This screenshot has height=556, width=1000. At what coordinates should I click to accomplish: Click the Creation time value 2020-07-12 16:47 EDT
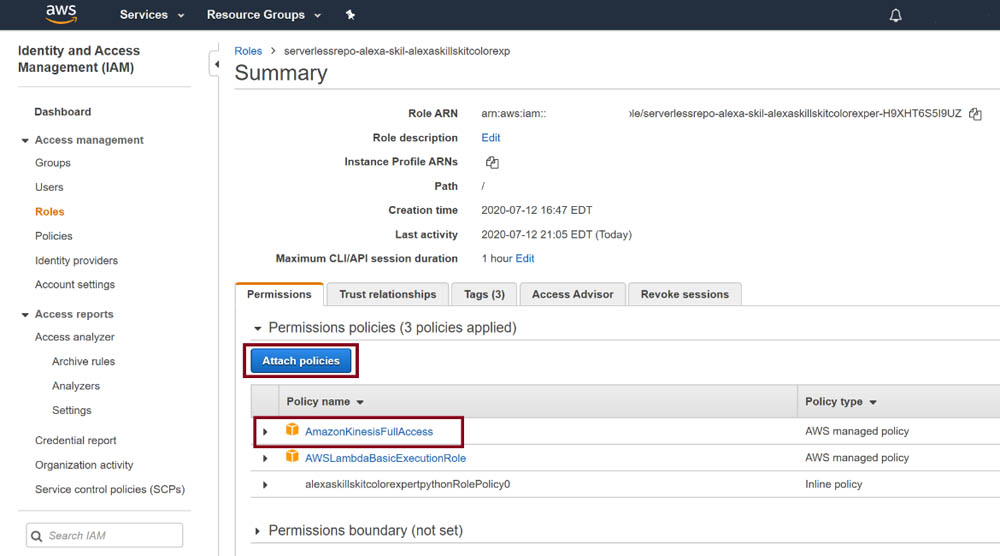(x=536, y=210)
